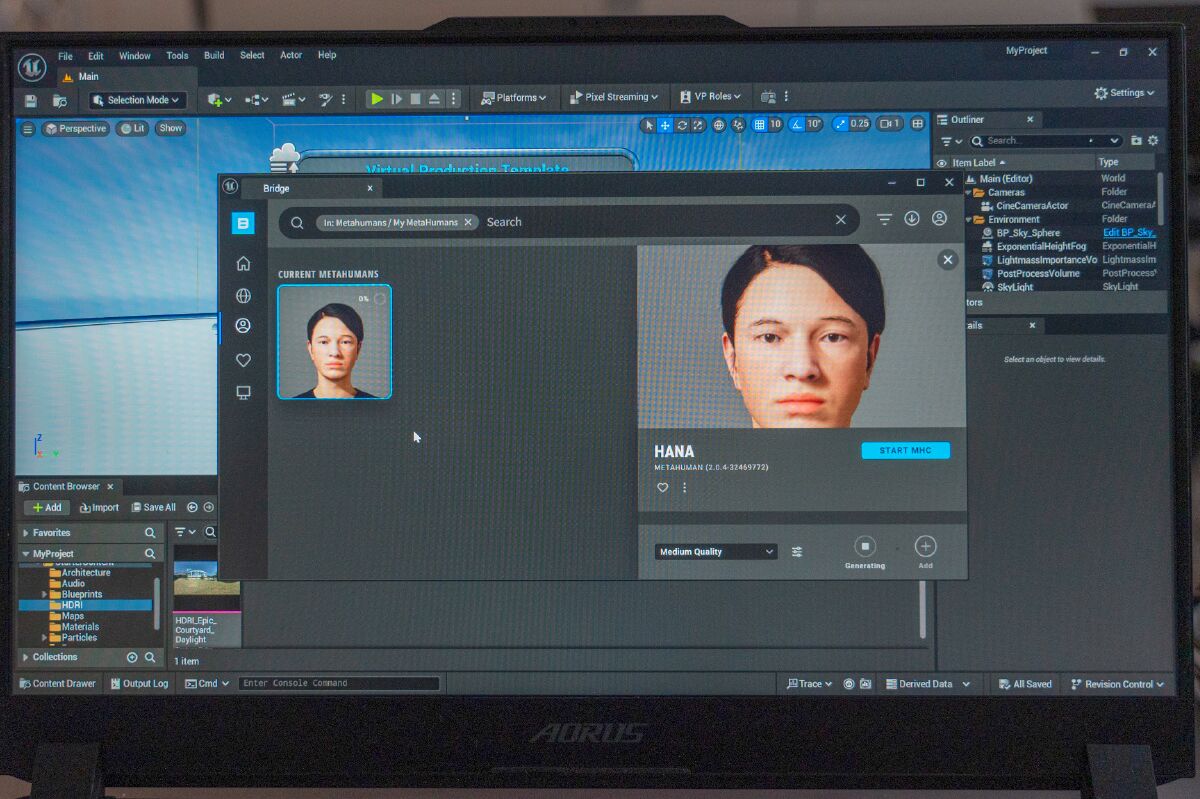
Task: Collapse the MyProject section
Action: click(x=26, y=554)
